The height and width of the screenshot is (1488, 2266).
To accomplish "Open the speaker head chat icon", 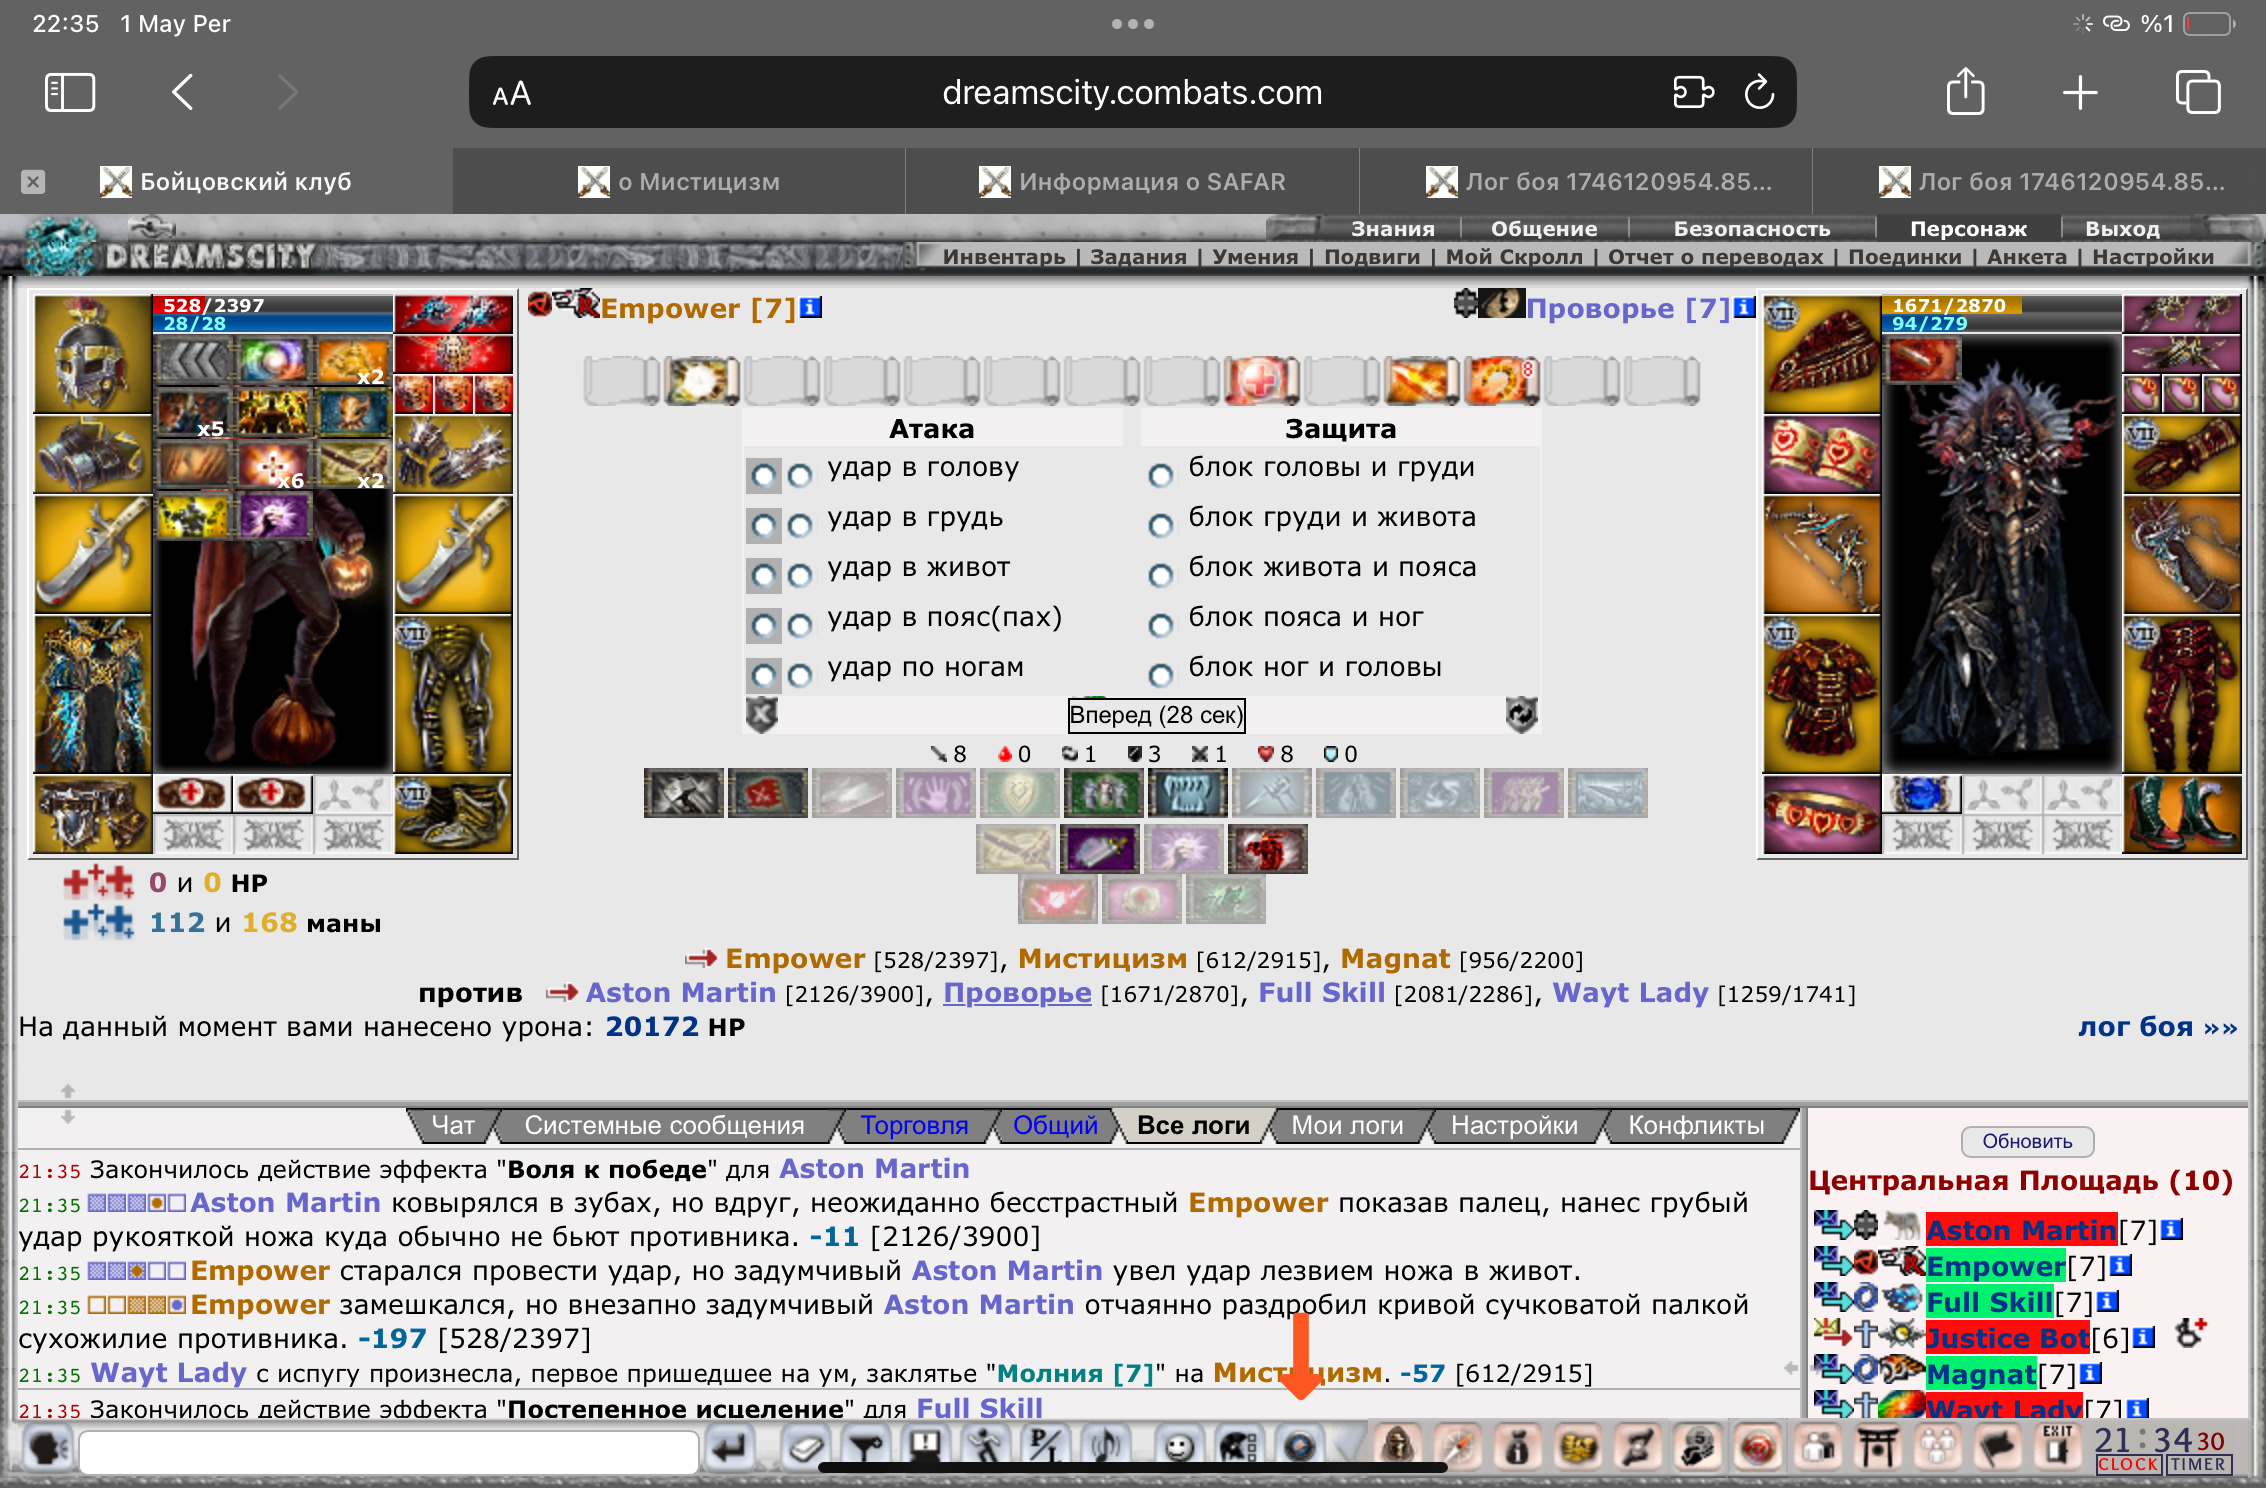I will click(48, 1449).
